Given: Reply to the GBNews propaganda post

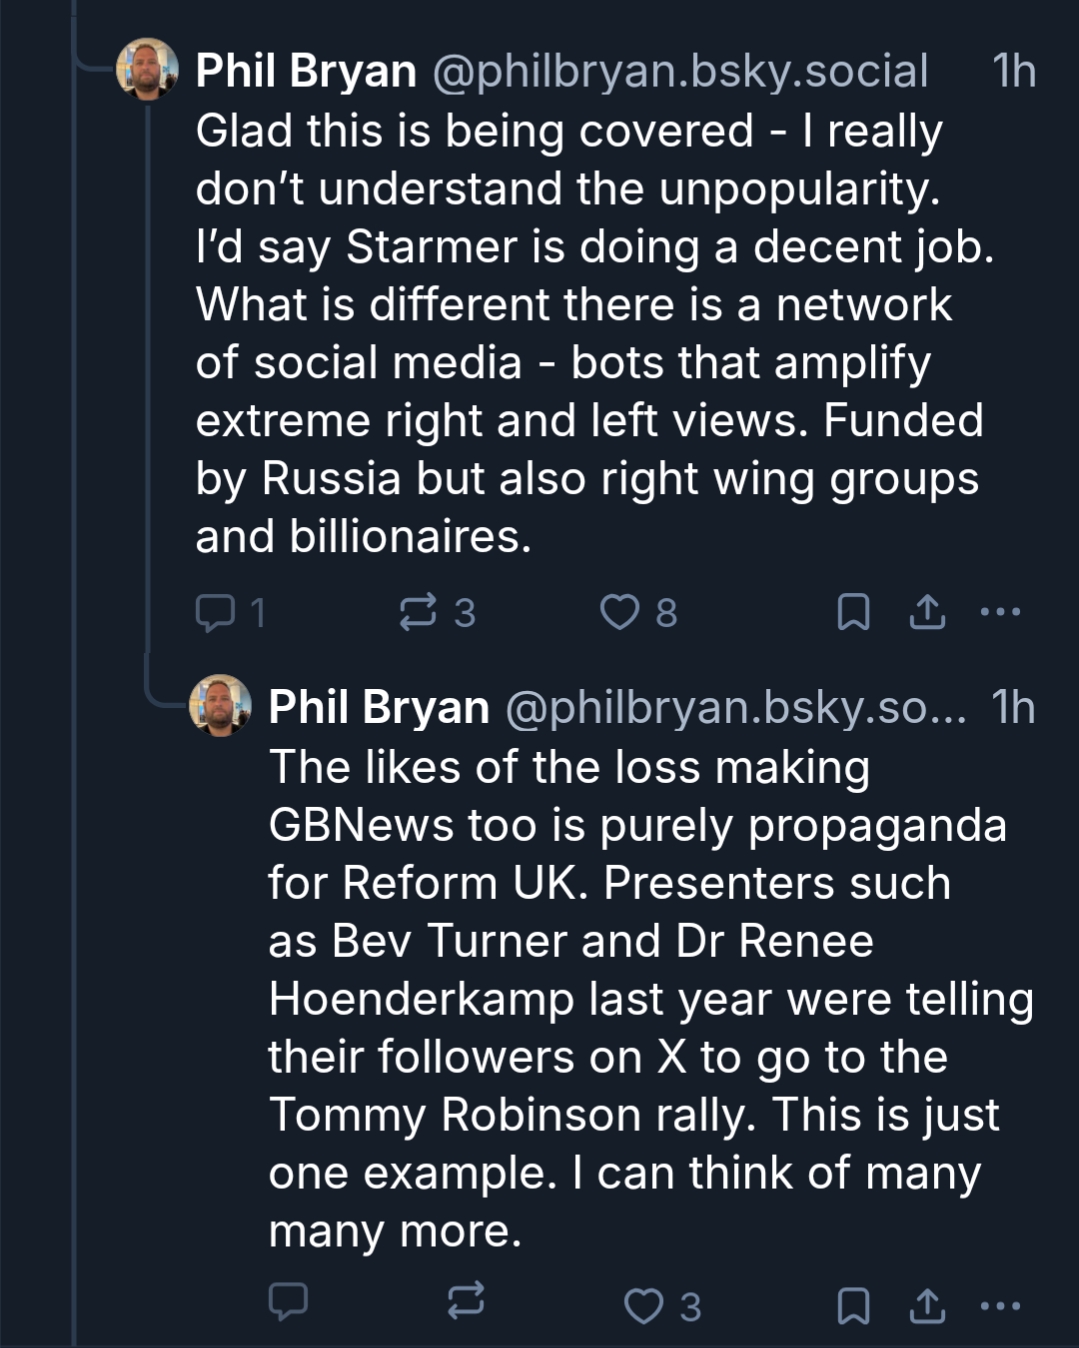Looking at the screenshot, I should 288,1302.
